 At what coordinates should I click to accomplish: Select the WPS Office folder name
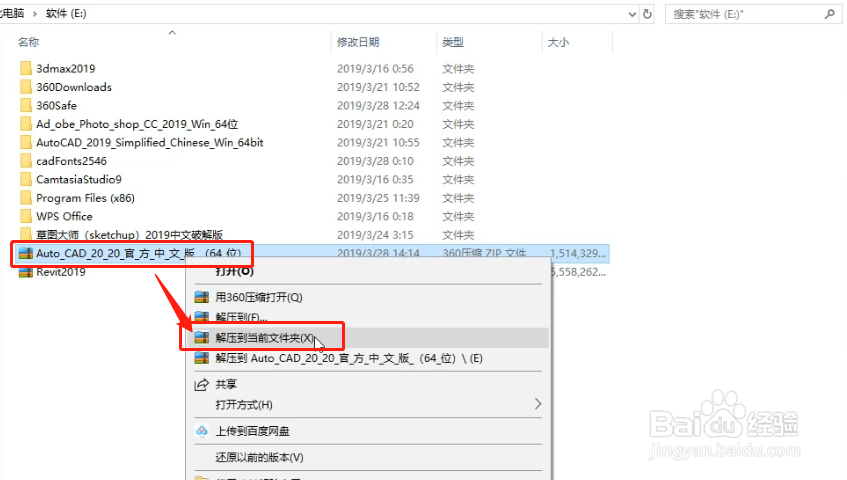tap(64, 217)
